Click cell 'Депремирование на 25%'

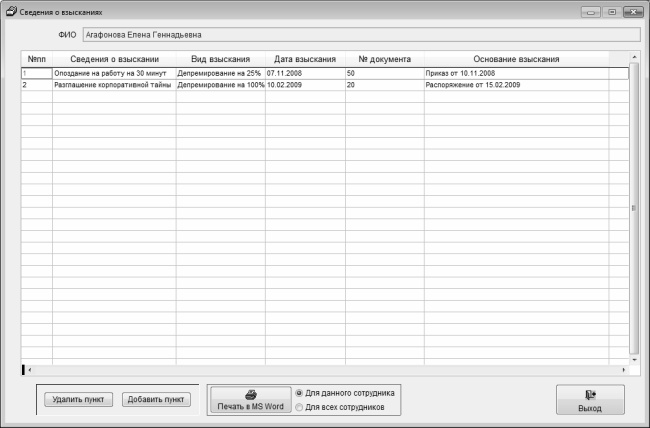(x=221, y=73)
